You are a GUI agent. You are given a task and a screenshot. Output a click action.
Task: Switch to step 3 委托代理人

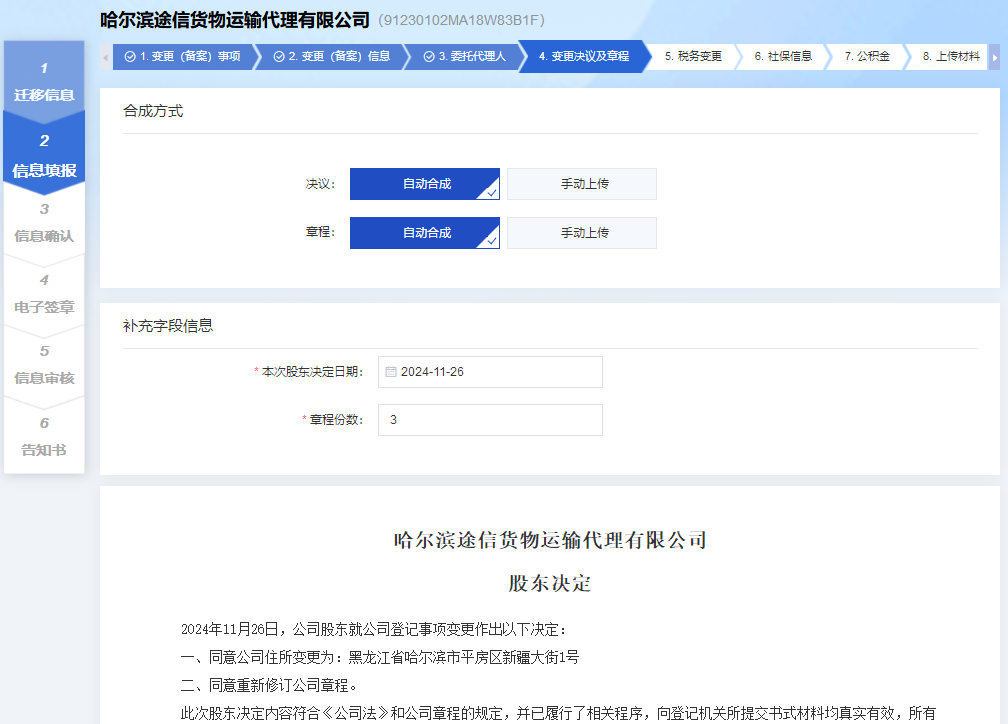pos(464,57)
